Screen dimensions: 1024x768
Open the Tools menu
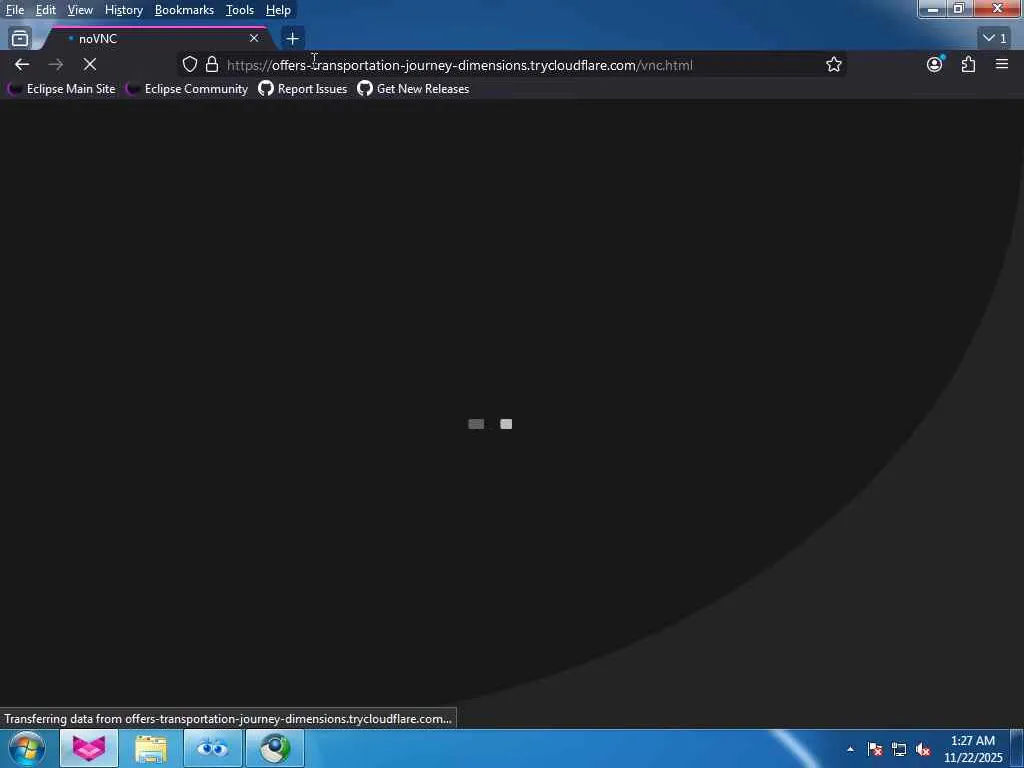[239, 10]
